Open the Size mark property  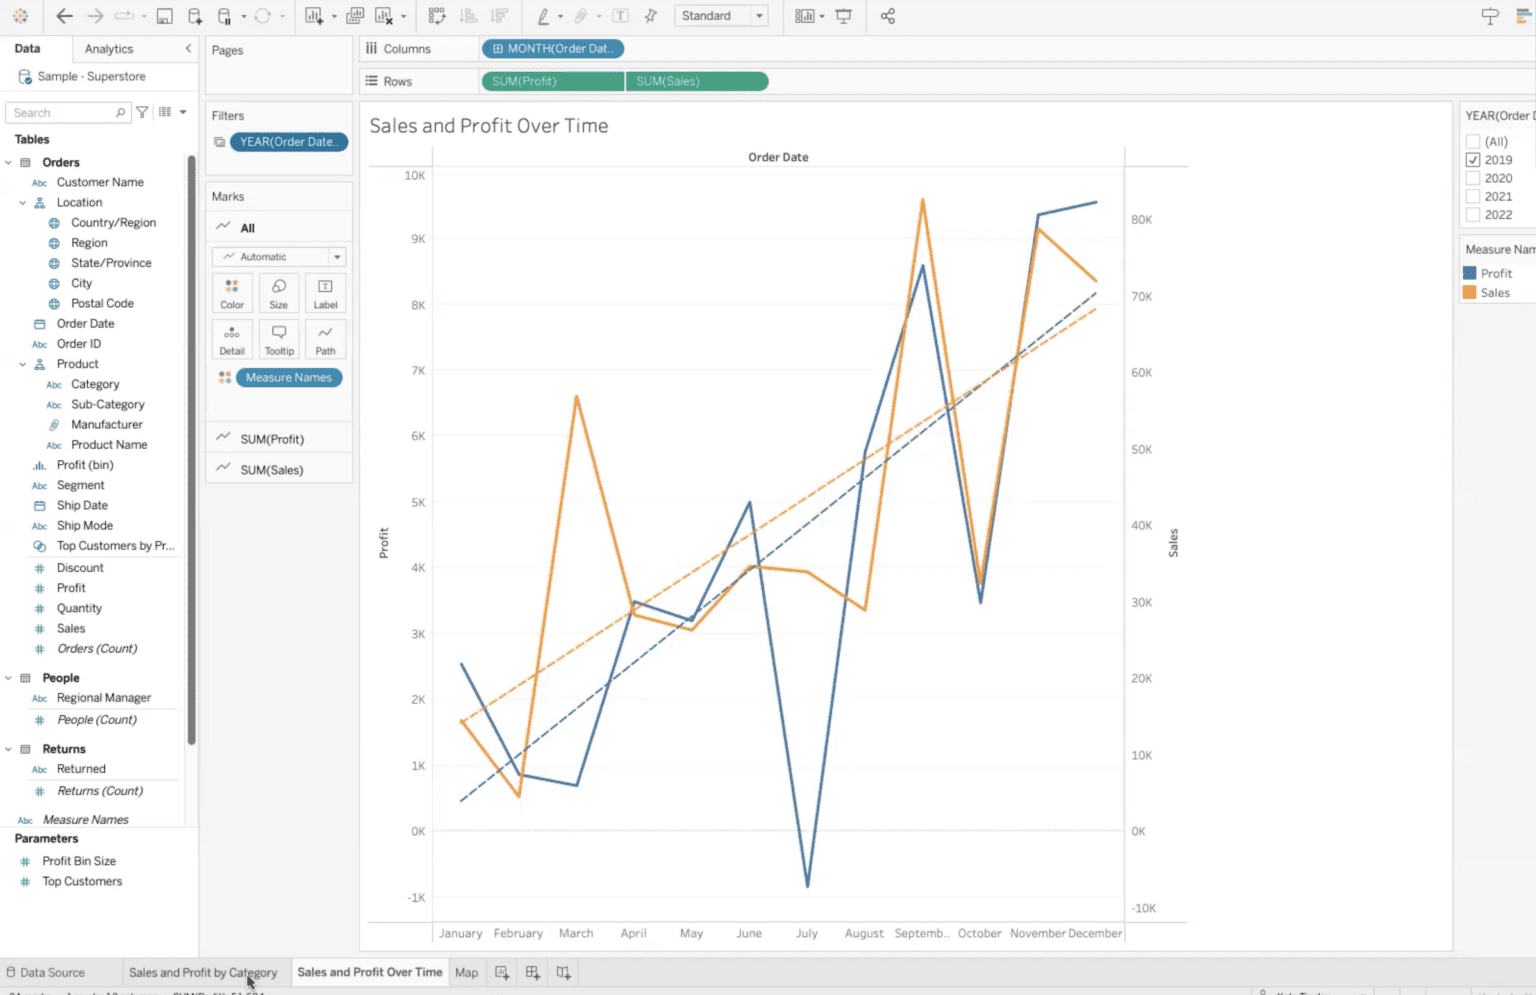[279, 293]
